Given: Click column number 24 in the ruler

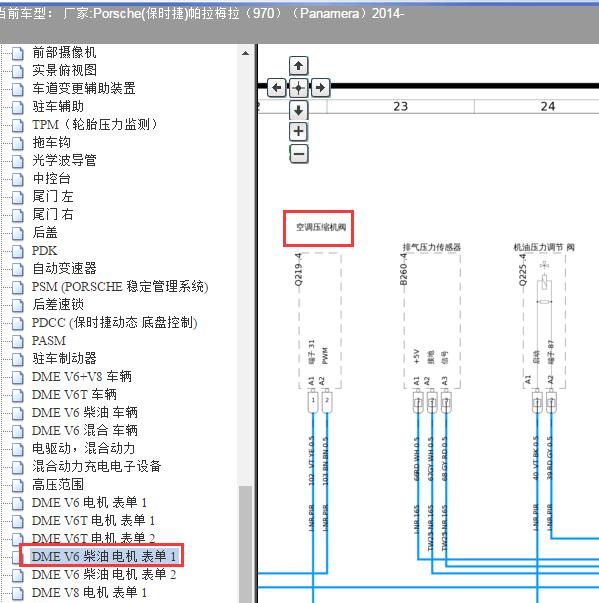Looking at the screenshot, I should (547, 107).
